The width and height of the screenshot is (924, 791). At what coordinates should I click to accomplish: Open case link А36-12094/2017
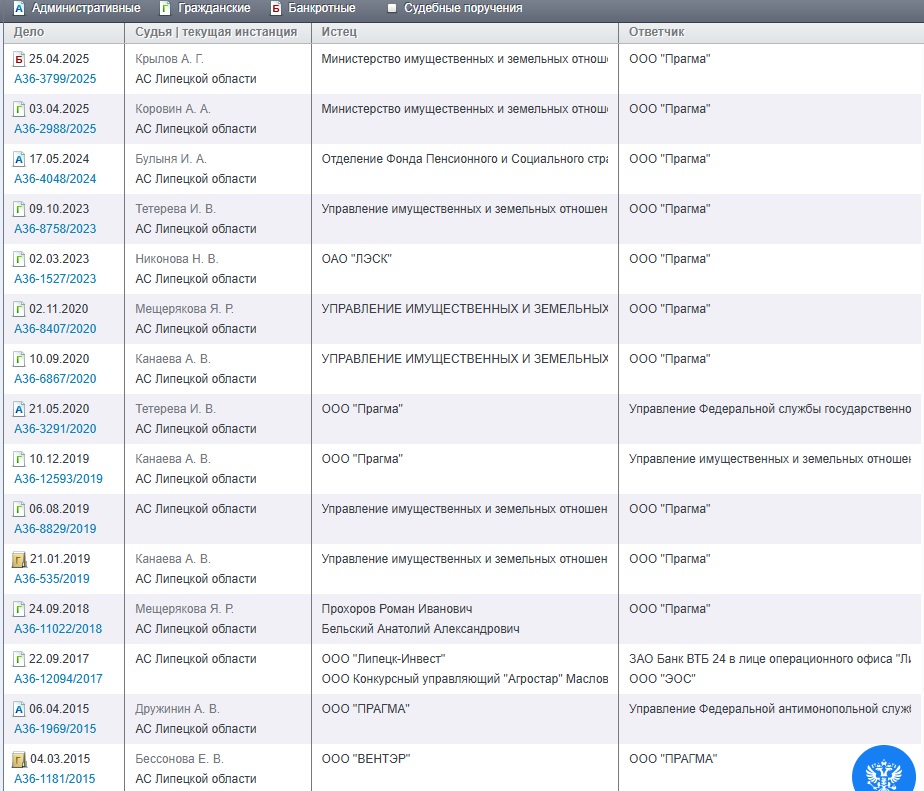click(58, 679)
